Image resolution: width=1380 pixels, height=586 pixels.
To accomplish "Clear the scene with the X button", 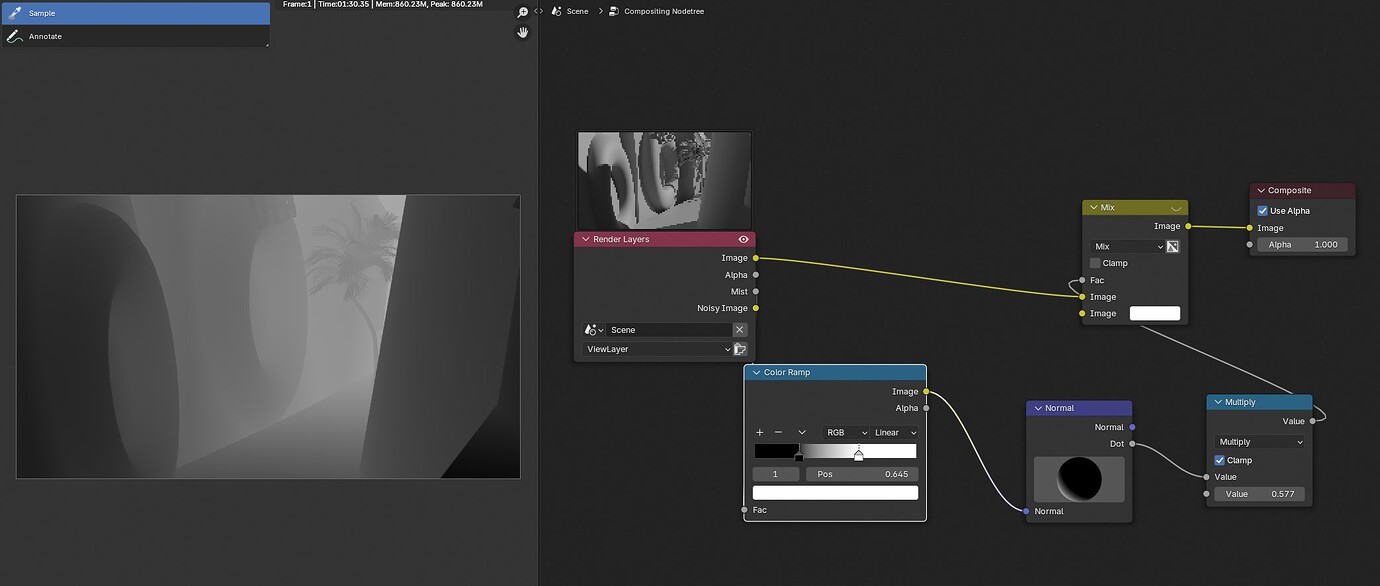I will point(740,330).
